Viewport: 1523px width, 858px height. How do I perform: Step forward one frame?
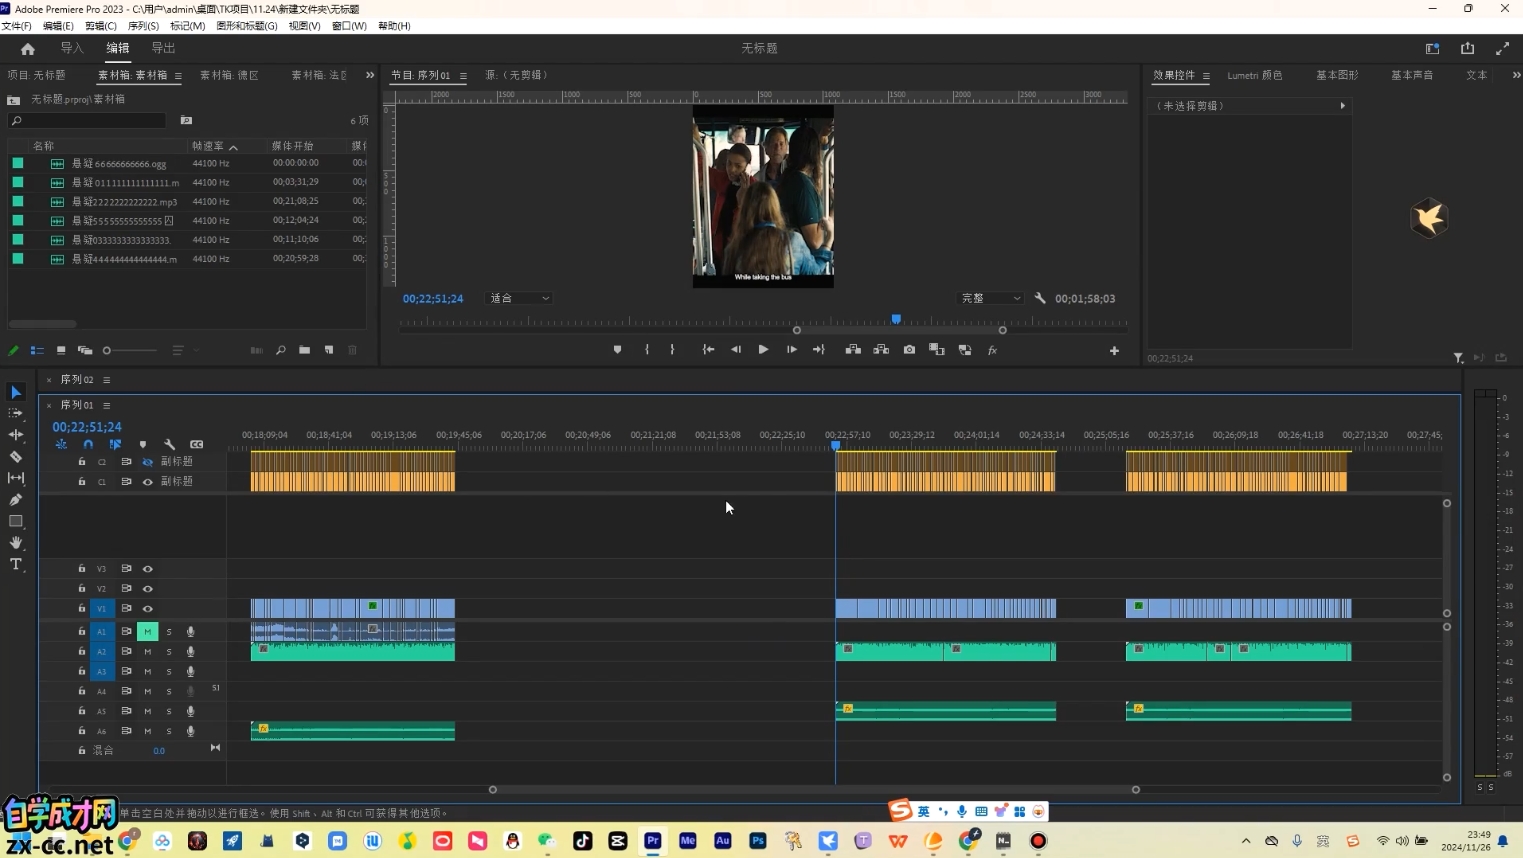pos(791,350)
